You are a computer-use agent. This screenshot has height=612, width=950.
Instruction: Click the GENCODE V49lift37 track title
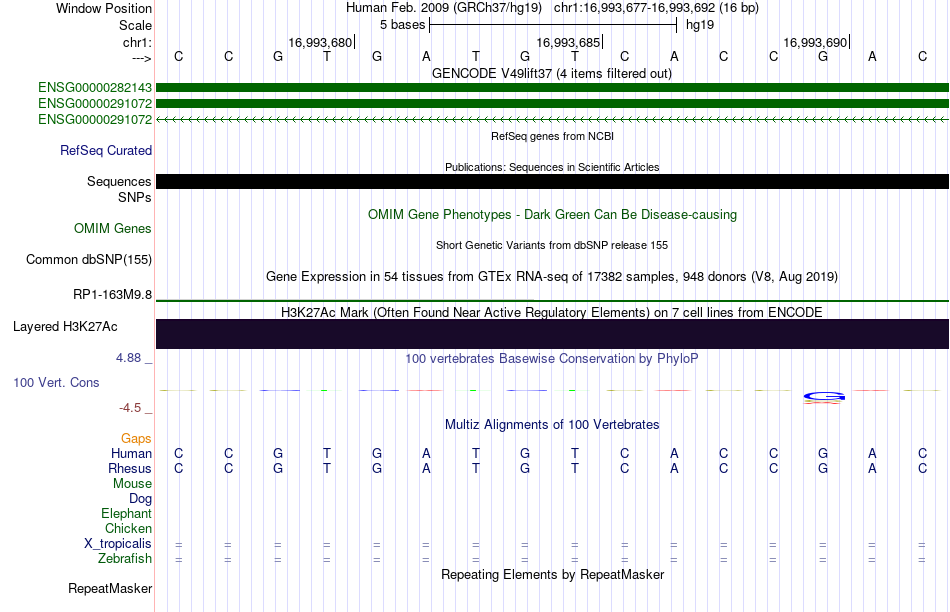(552, 73)
